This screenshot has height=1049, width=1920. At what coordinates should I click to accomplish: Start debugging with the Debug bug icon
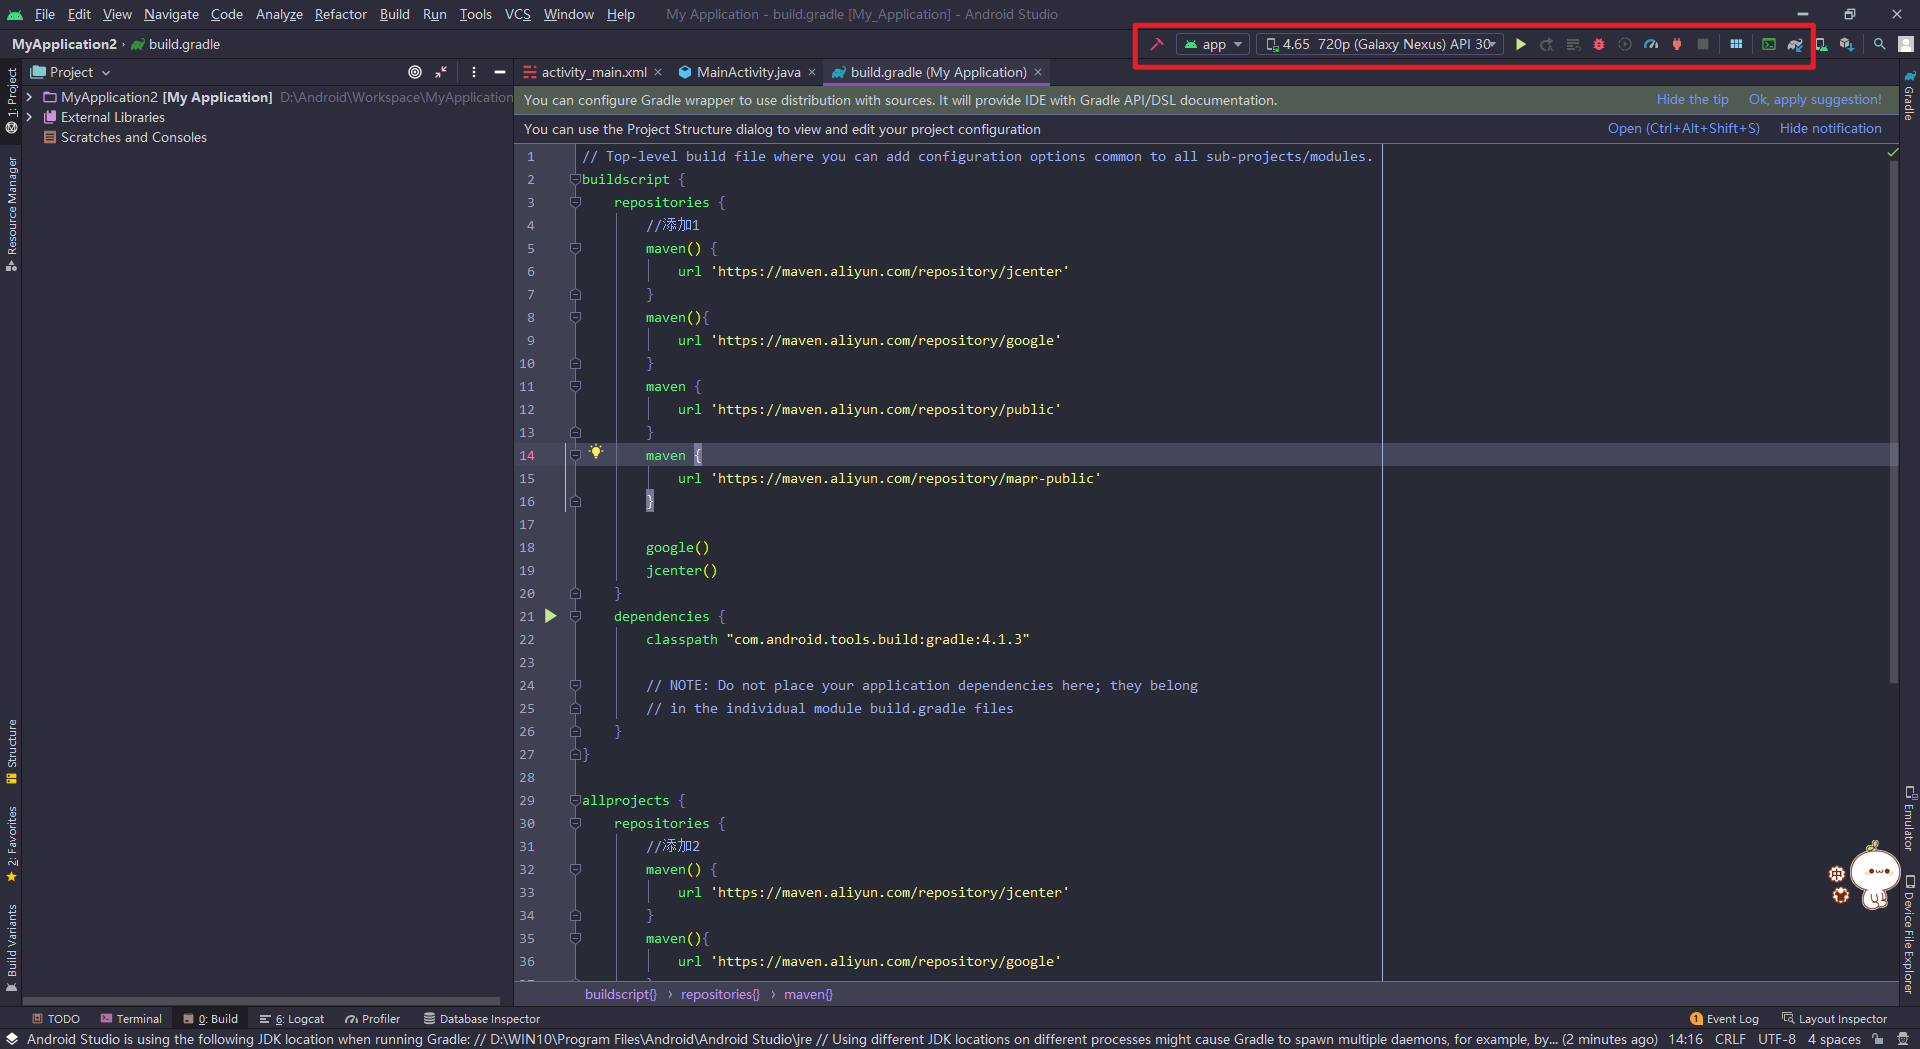[1598, 44]
